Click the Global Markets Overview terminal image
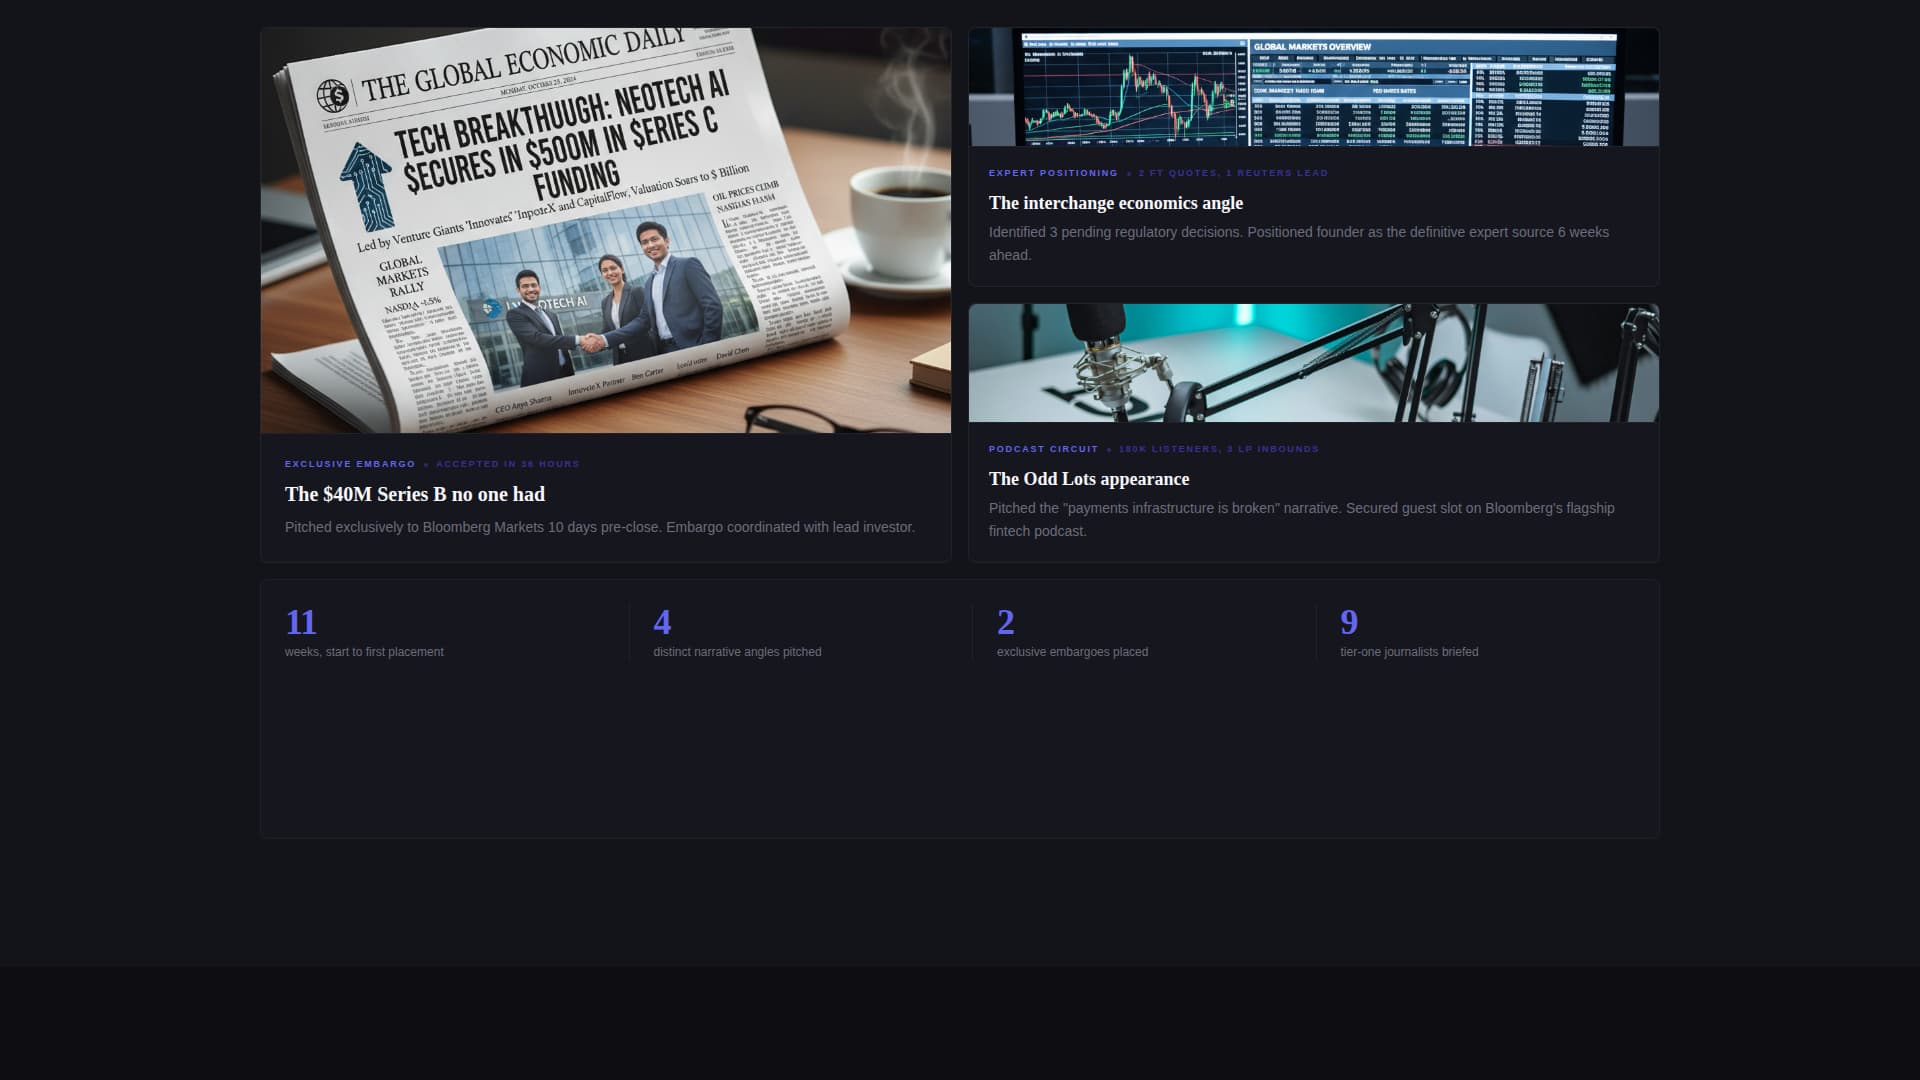This screenshot has width=1920, height=1080. tap(1313, 87)
